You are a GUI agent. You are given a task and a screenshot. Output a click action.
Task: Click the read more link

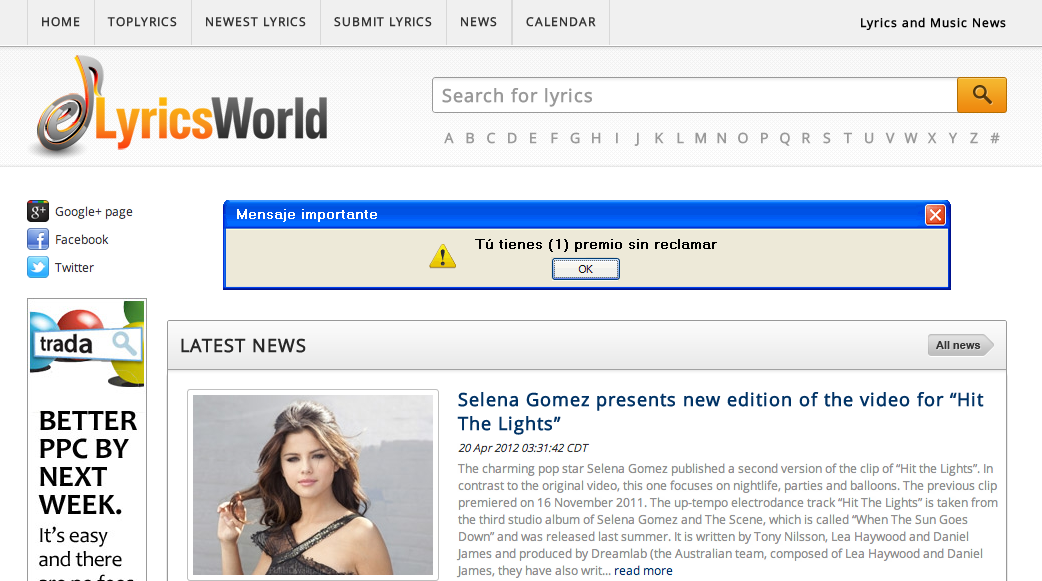[643, 570]
